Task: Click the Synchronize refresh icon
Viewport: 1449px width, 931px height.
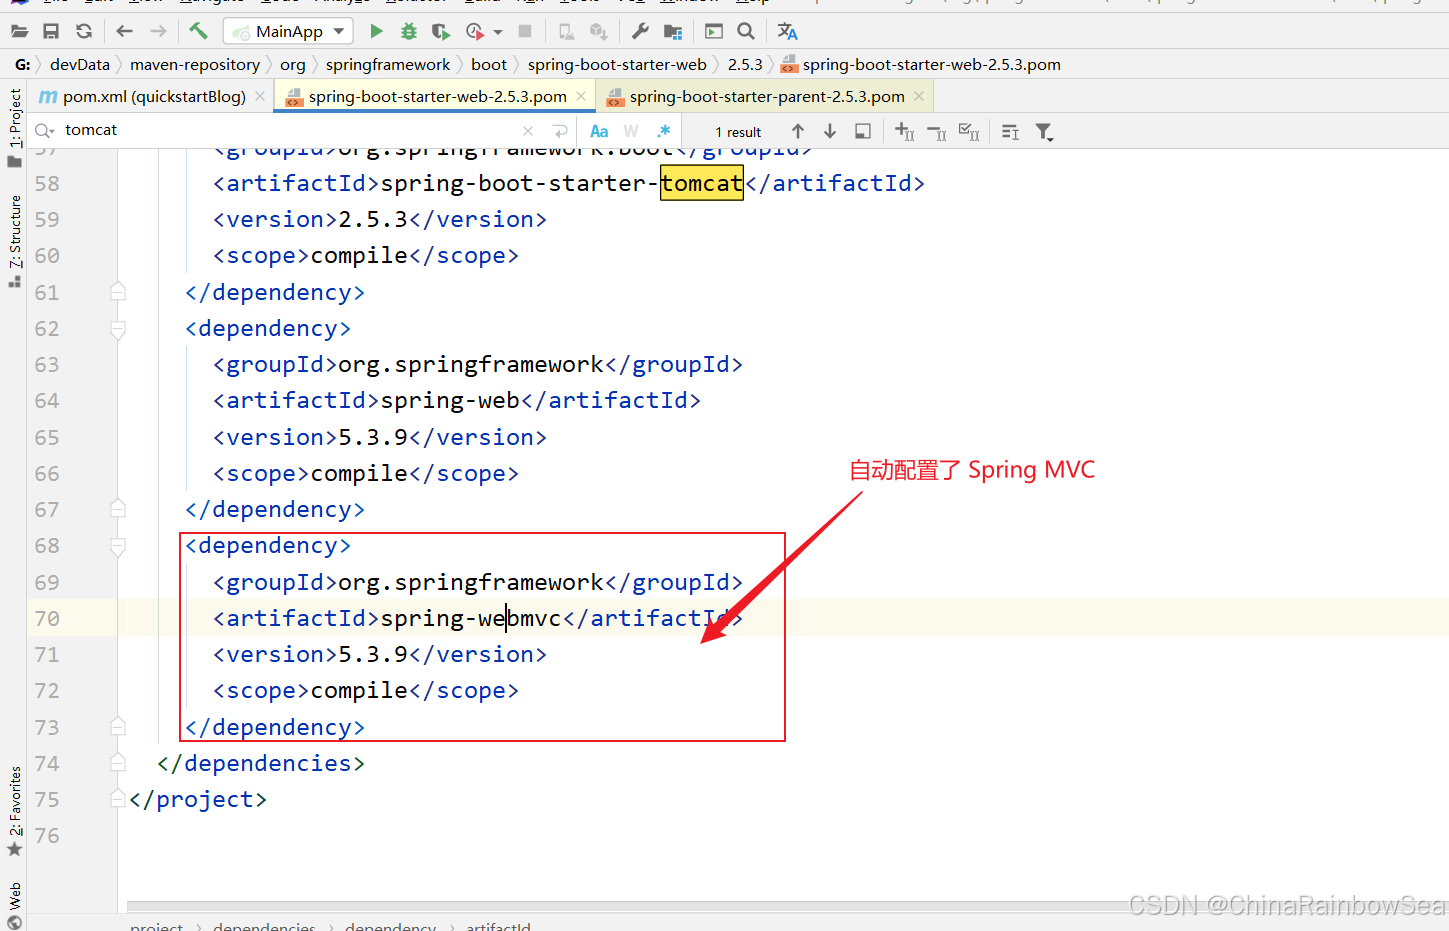Action: pos(84,31)
